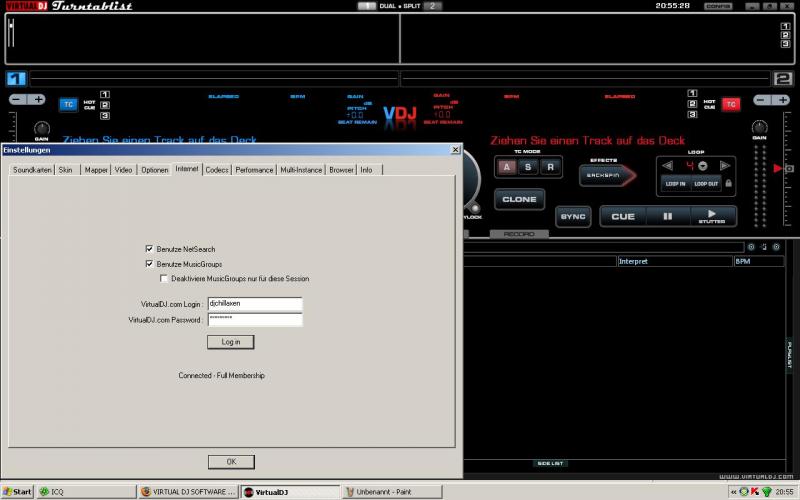Click the SYNC button on right deck
Image resolution: width=800 pixels, height=500 pixels.
573,217
